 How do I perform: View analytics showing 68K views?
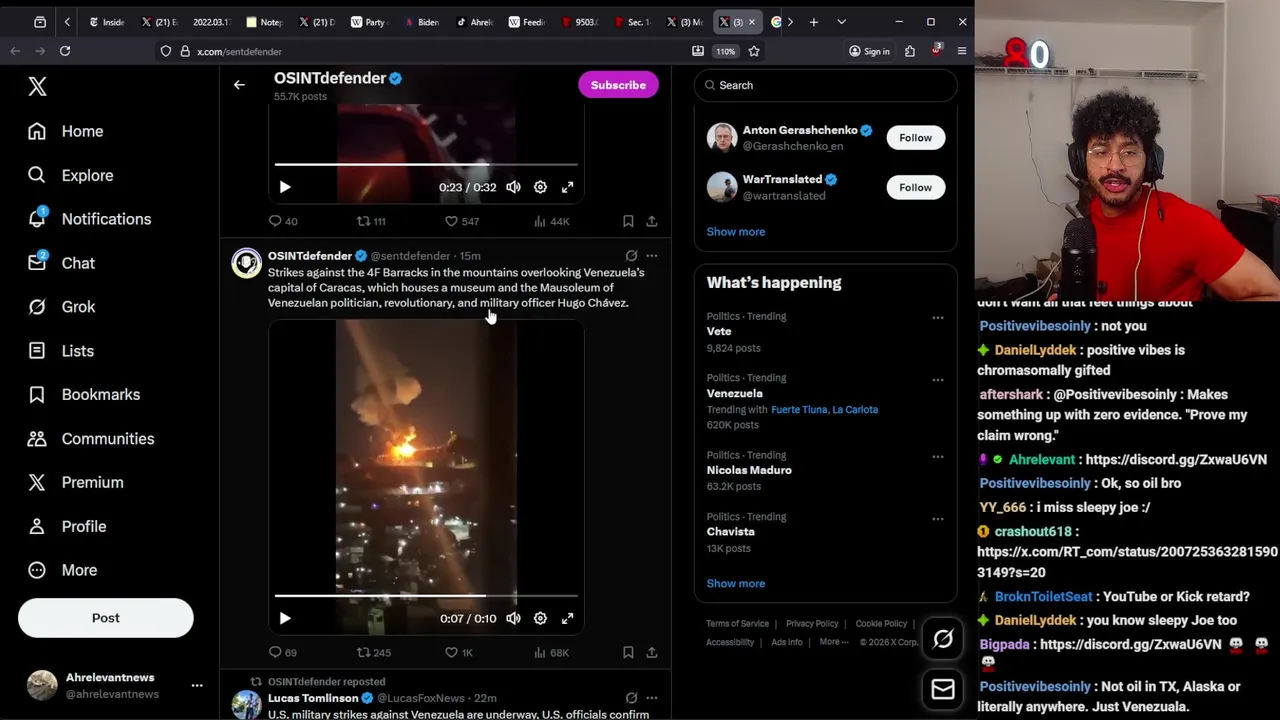coord(551,652)
